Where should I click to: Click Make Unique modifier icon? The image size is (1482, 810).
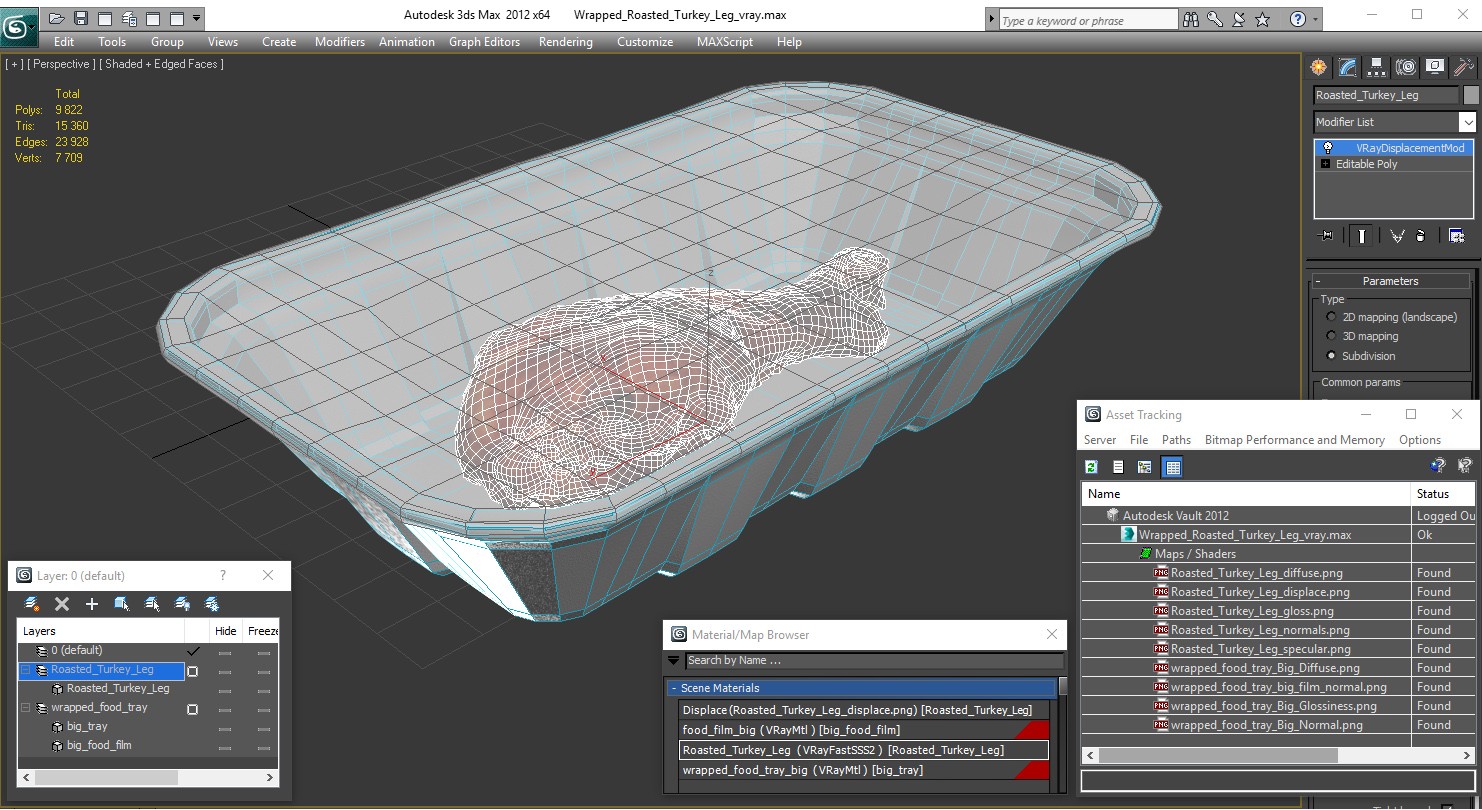pyautogui.click(x=1397, y=236)
